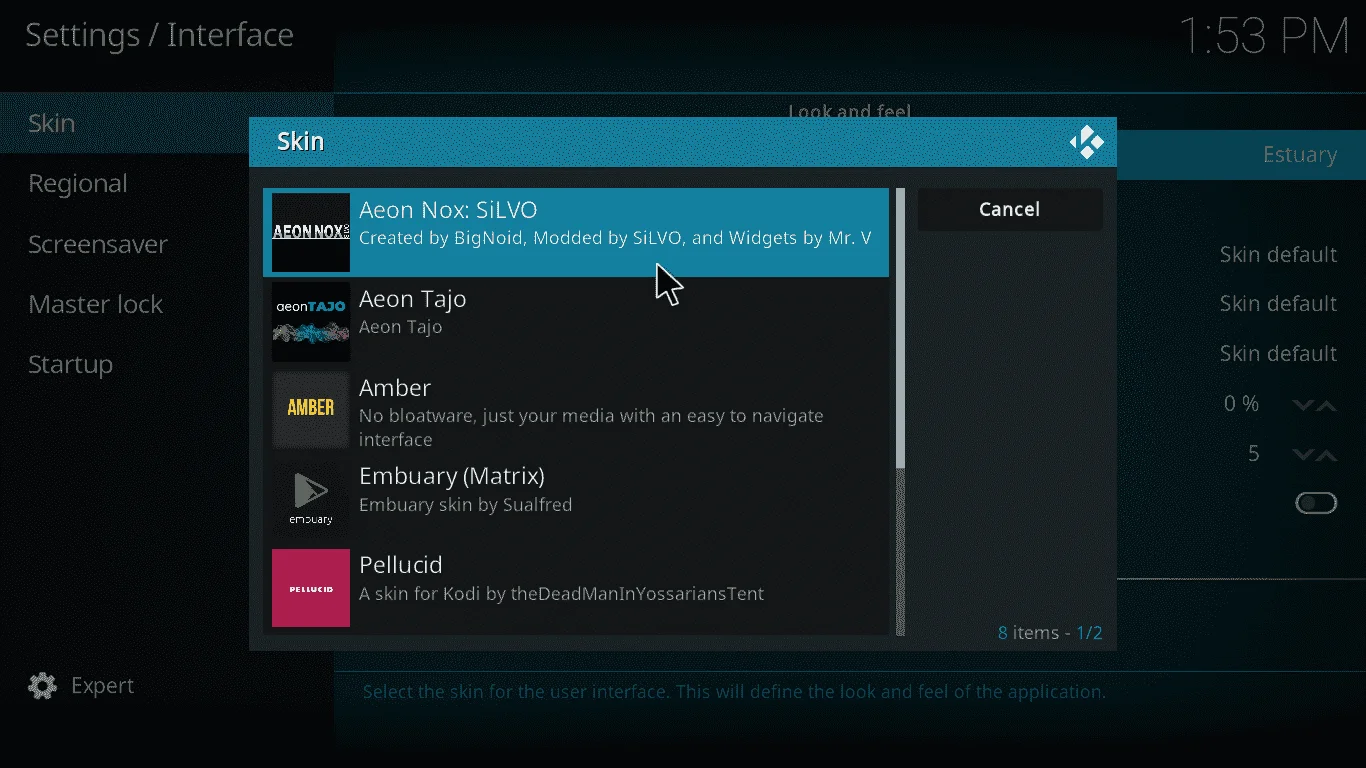The width and height of the screenshot is (1366, 768).
Task: Click the Pellucid pink thumbnail
Action: (311, 587)
